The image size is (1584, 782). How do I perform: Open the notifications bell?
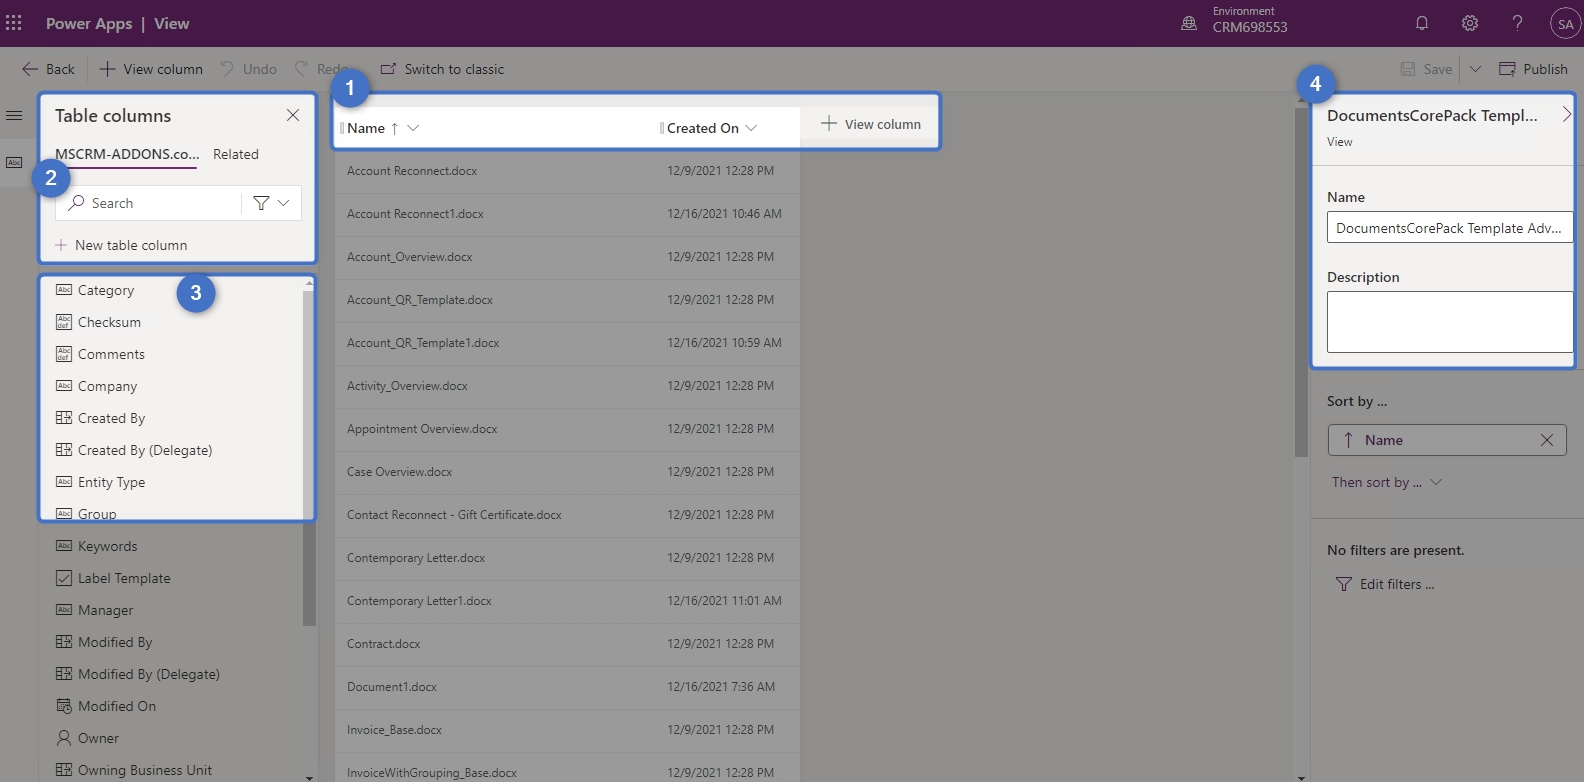click(x=1422, y=23)
